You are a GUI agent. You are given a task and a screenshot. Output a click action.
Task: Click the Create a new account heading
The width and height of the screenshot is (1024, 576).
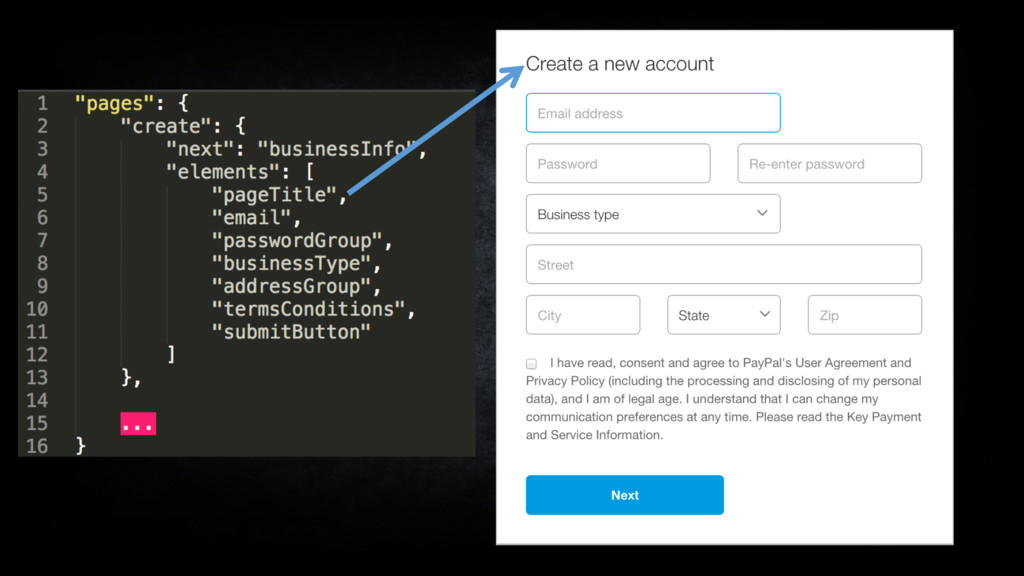[620, 64]
